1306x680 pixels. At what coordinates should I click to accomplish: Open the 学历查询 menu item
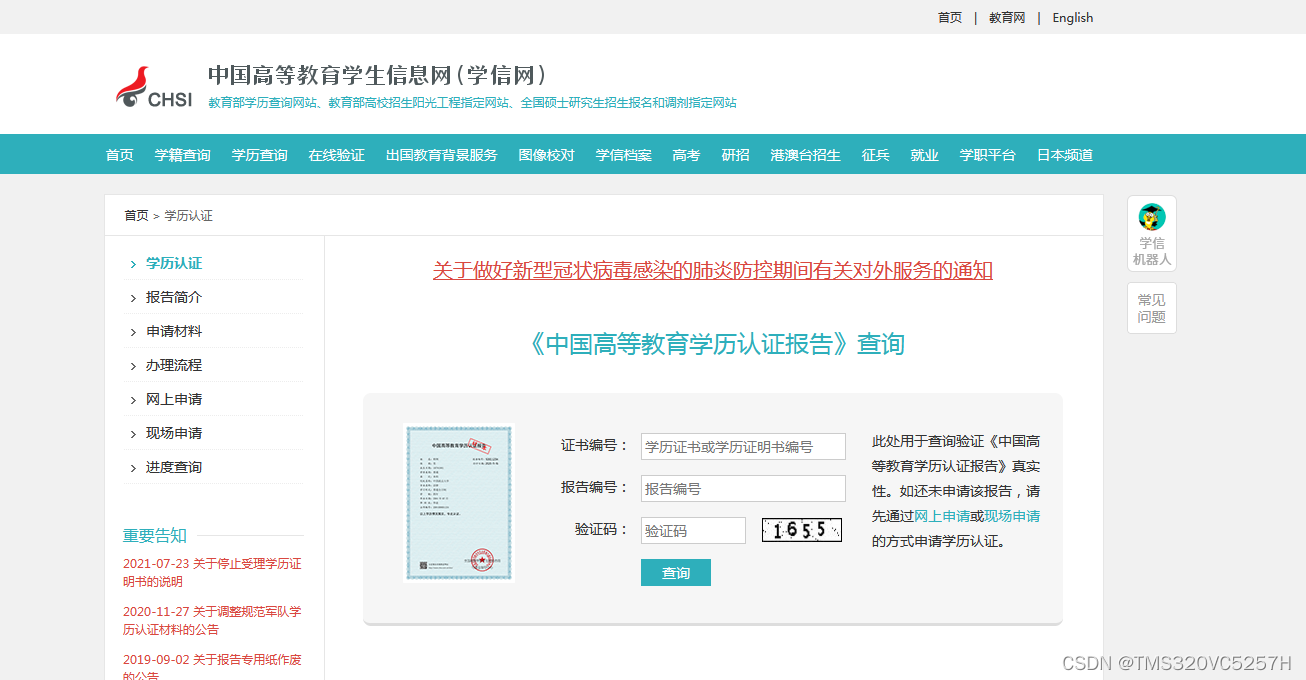pyautogui.click(x=260, y=155)
